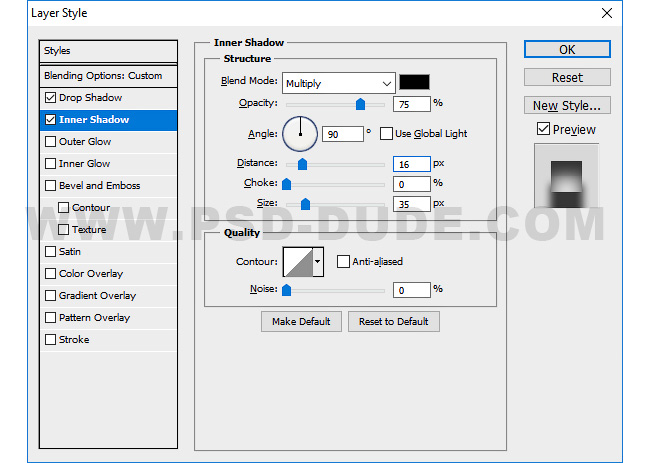The height and width of the screenshot is (463, 650).
Task: Click the Opacity value field showing 75
Action: pyautogui.click(x=412, y=104)
